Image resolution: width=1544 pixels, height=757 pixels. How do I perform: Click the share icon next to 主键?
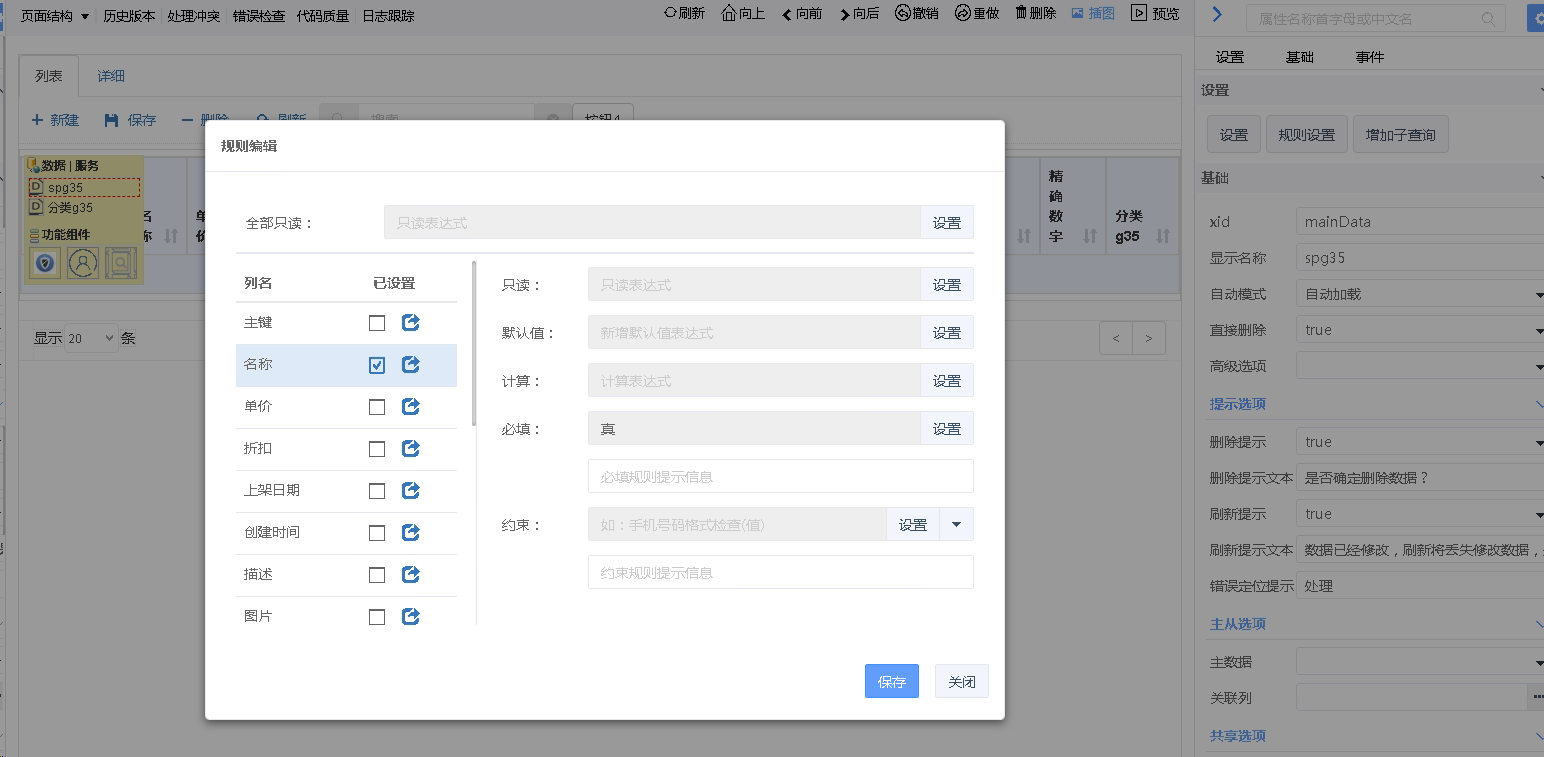coord(410,323)
